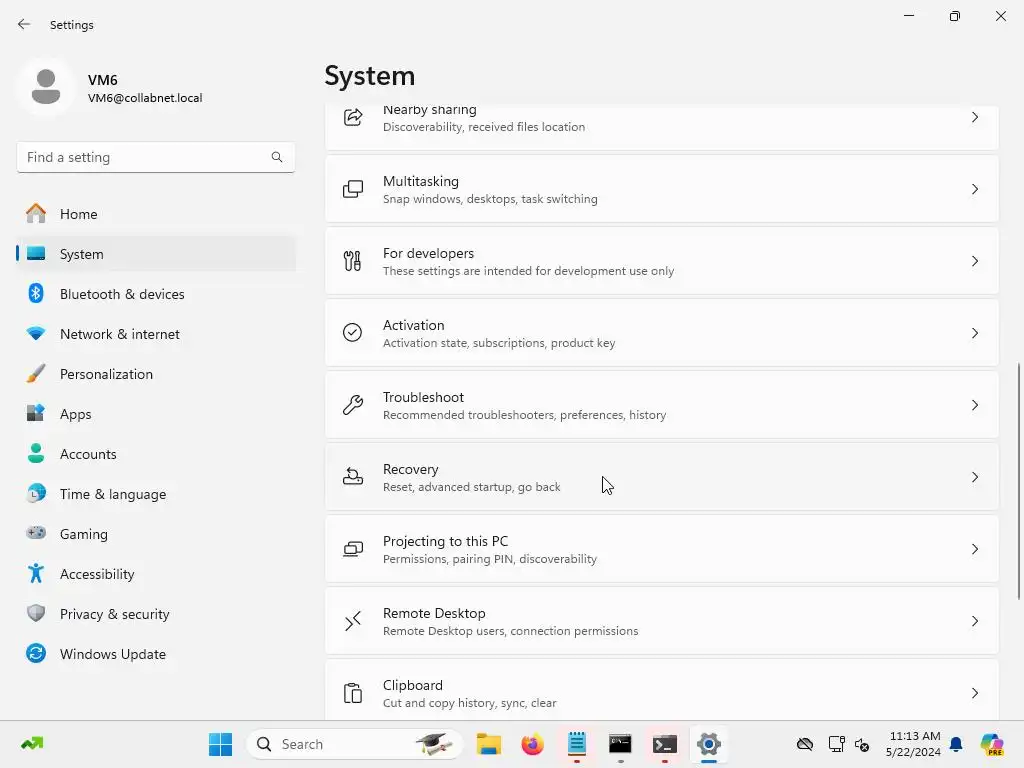Select System in the sidebar
The width and height of the screenshot is (1024, 768).
coord(156,253)
